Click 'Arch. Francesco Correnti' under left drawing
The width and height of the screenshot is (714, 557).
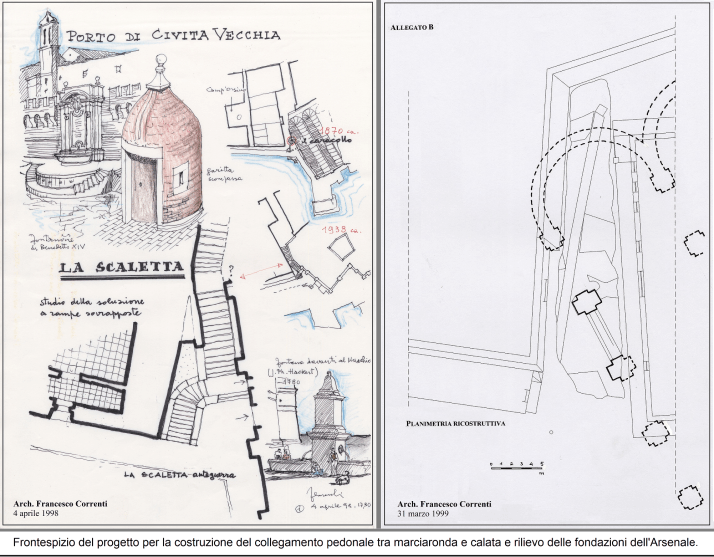[62, 502]
